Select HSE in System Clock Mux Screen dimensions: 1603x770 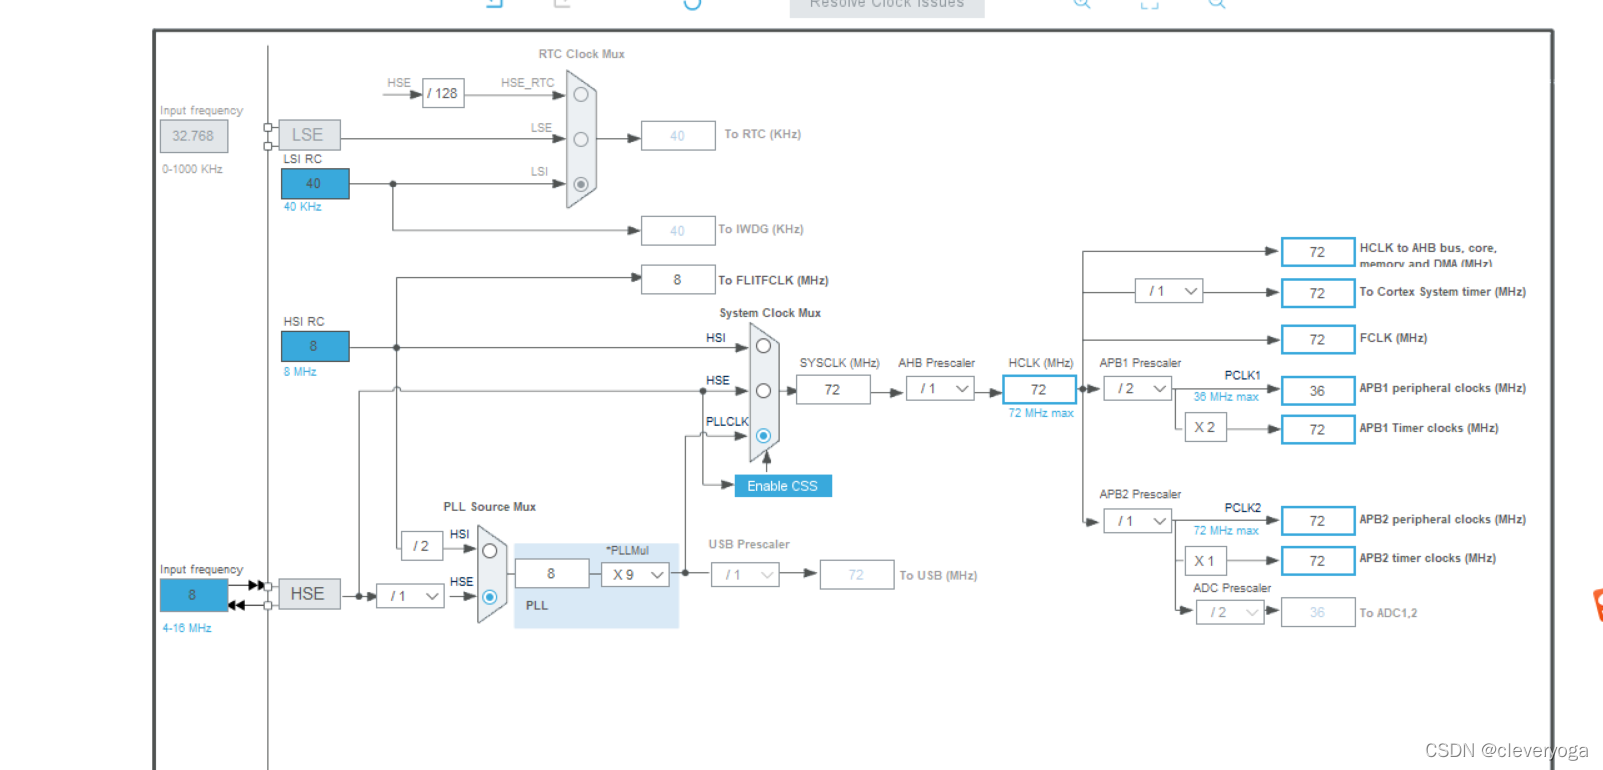tap(763, 391)
